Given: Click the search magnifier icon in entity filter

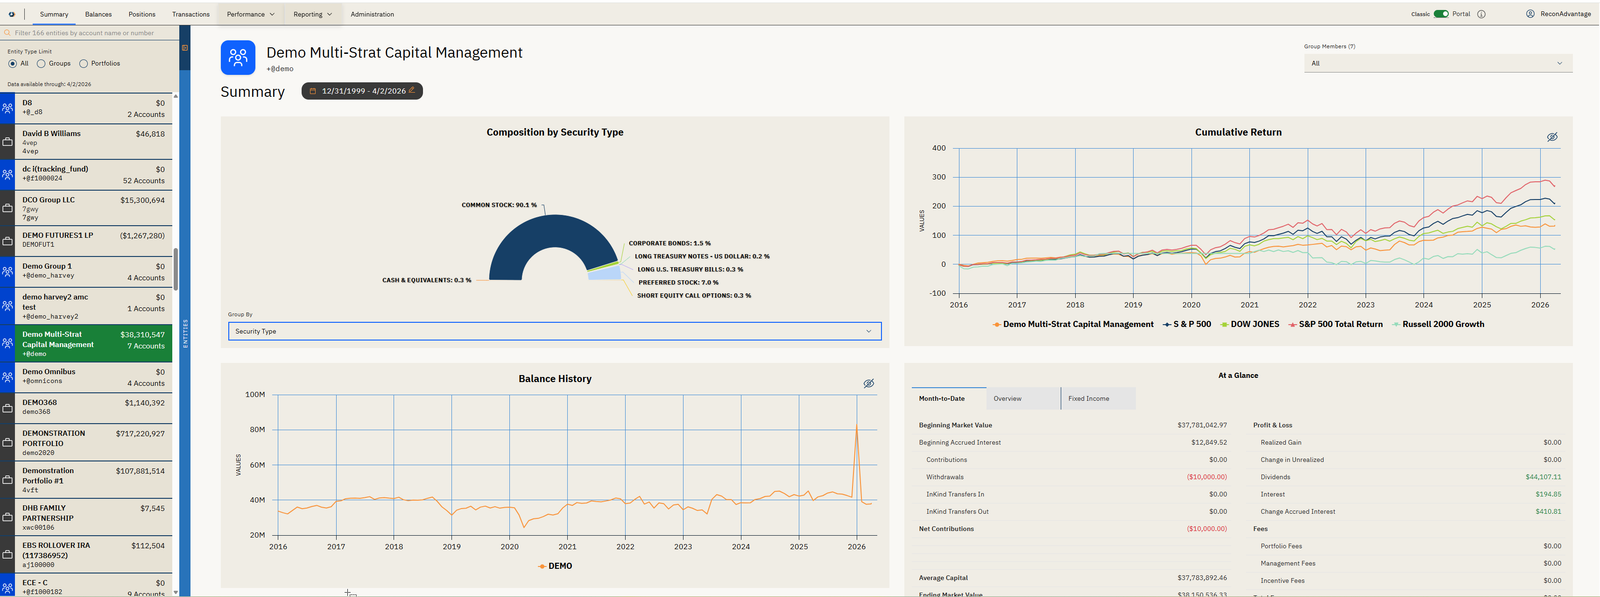Looking at the screenshot, I should pos(8,33).
